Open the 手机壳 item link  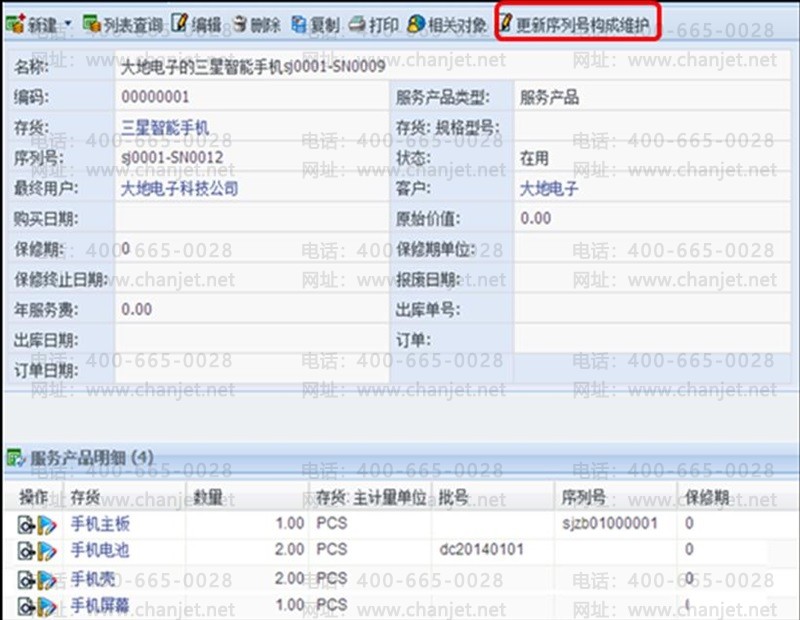tap(93, 579)
